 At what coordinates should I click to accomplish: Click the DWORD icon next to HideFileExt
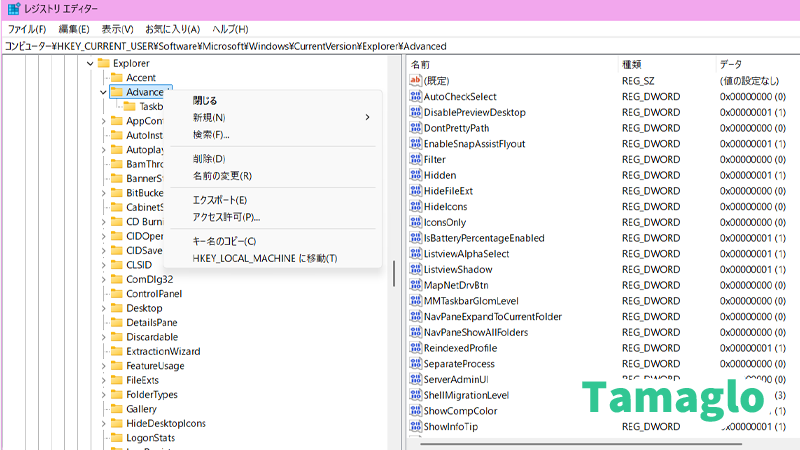pos(416,191)
